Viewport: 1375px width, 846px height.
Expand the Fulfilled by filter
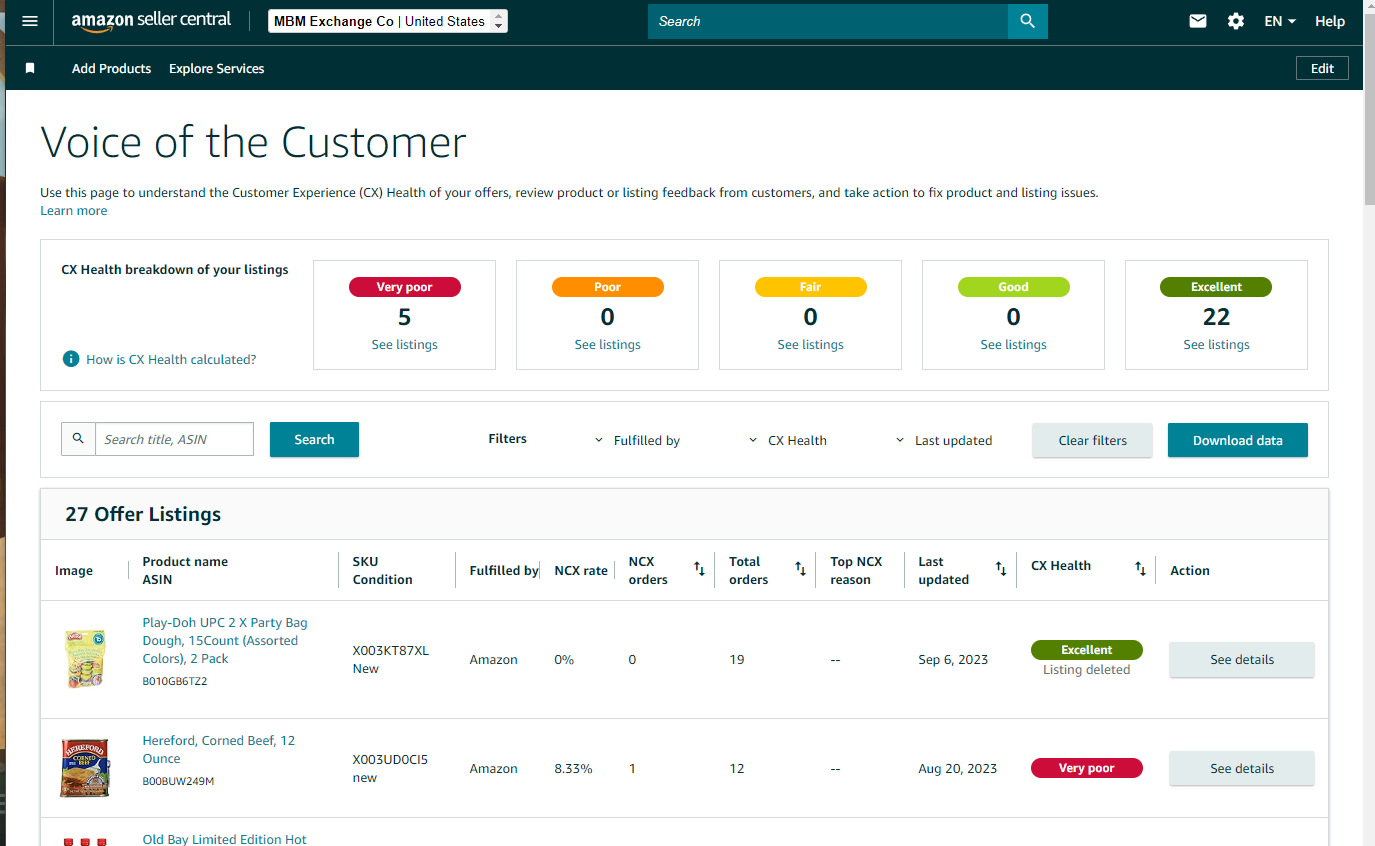(x=637, y=440)
